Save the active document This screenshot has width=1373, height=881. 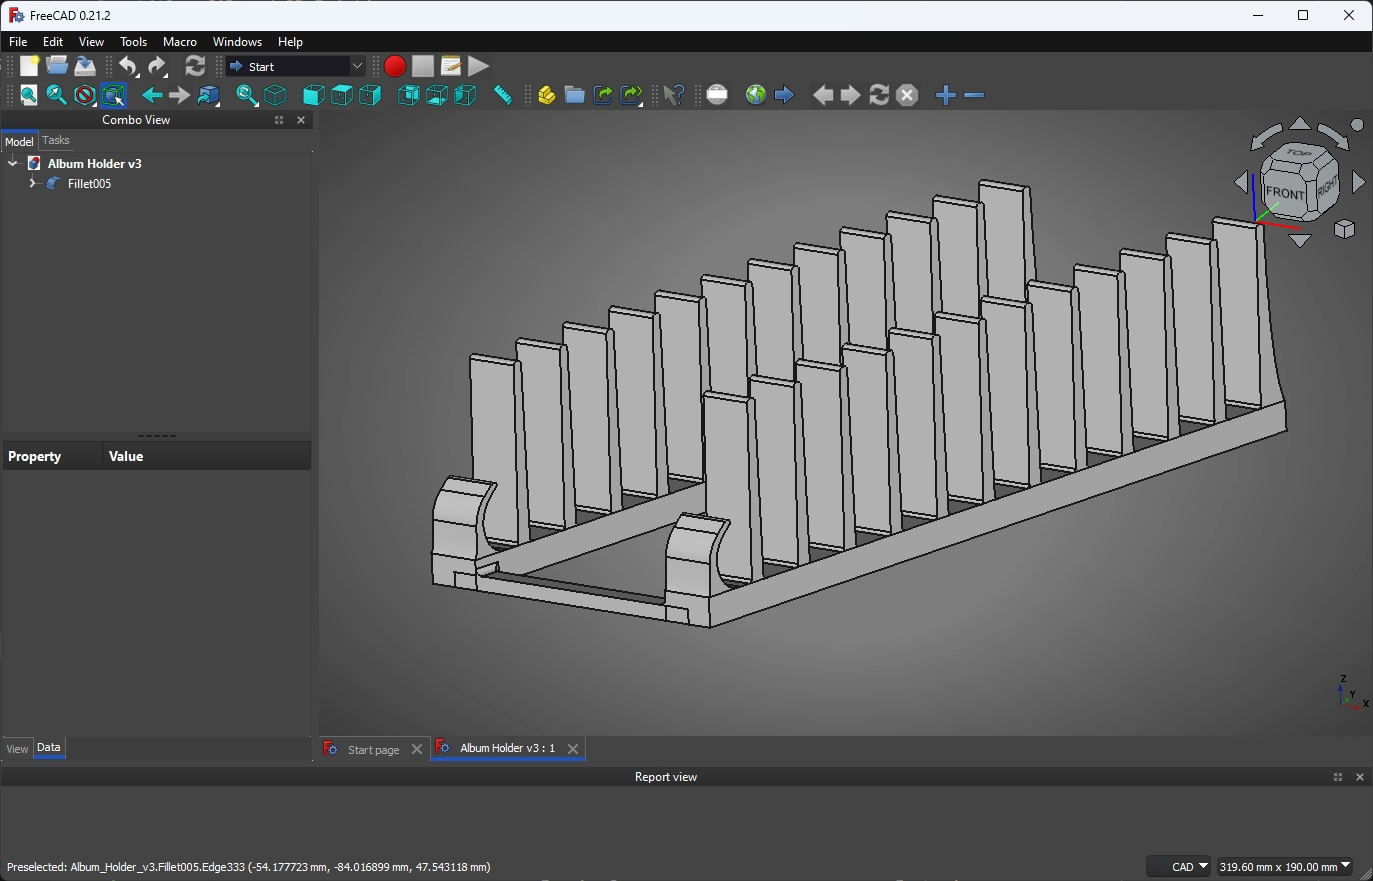click(85, 66)
